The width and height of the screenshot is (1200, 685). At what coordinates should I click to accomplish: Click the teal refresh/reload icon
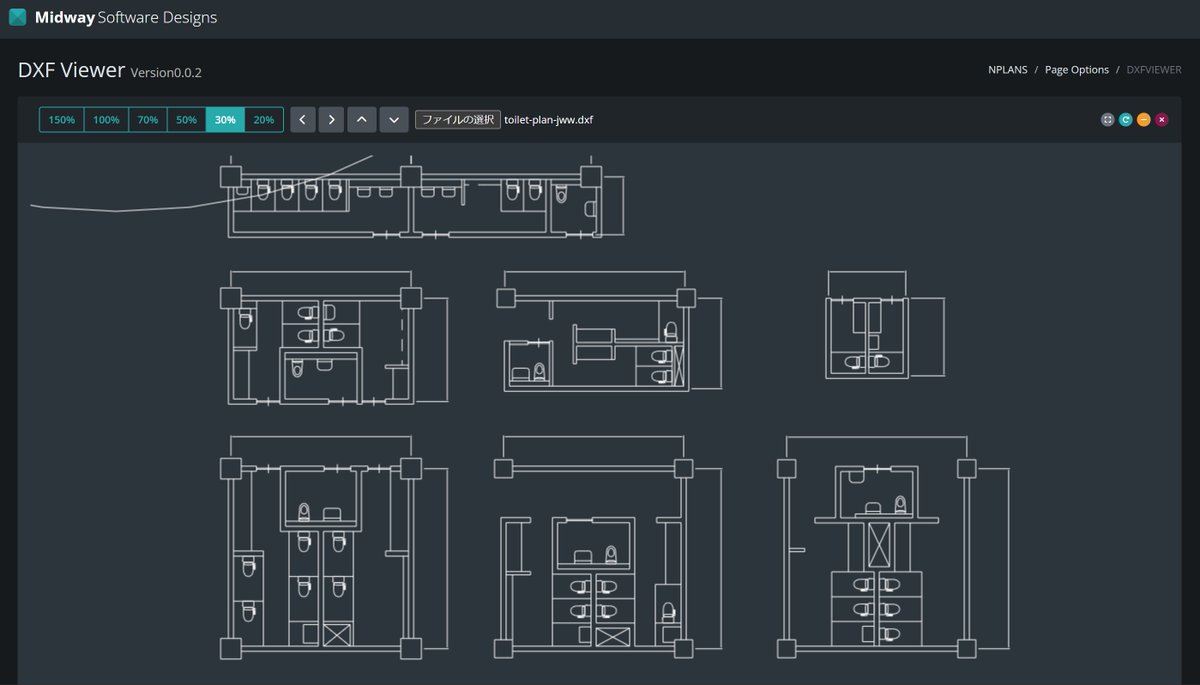(x=1126, y=119)
